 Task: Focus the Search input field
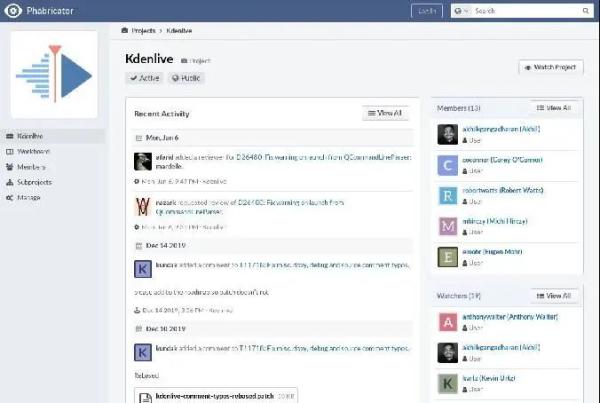[530, 11]
